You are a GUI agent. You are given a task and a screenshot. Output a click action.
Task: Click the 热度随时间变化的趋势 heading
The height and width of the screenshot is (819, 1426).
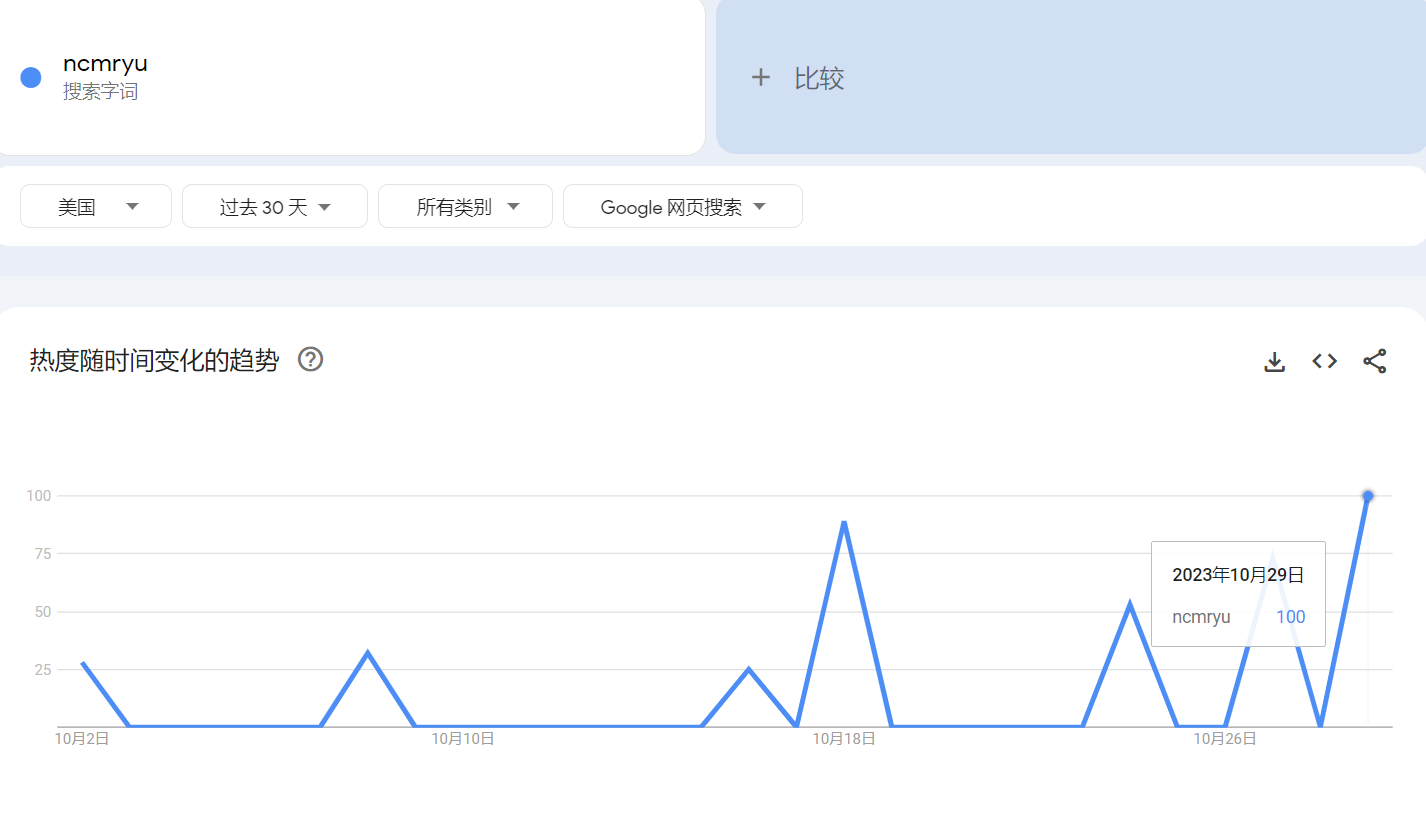click(154, 360)
